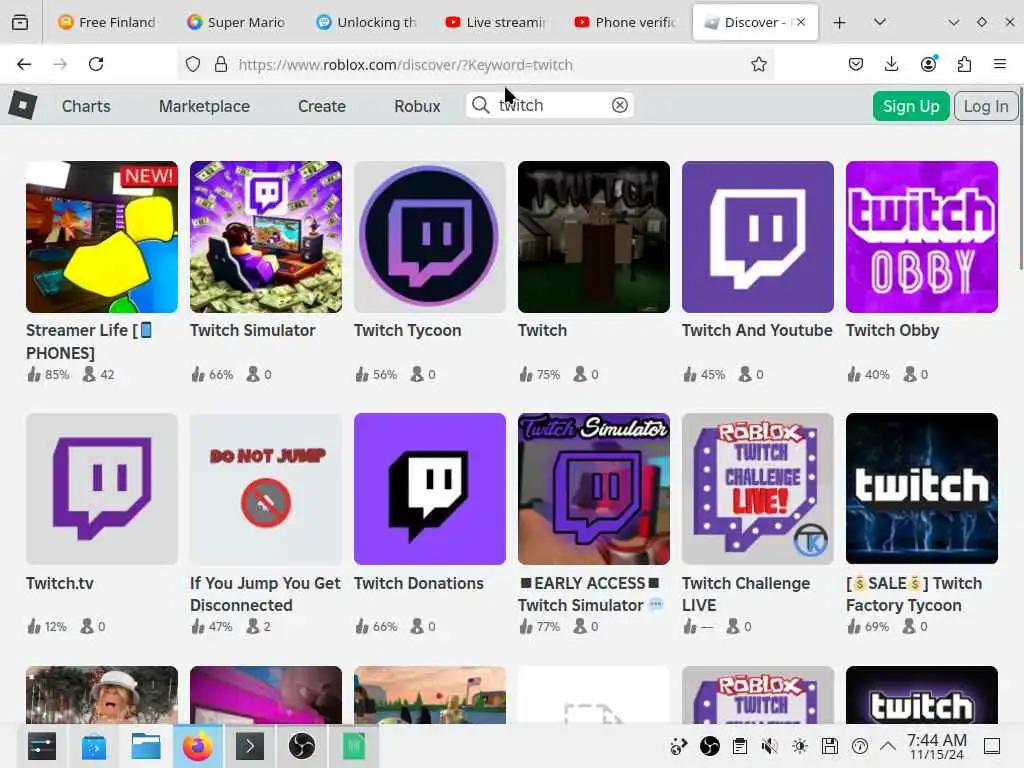Open the green document app in taskbar
Screen dimensions: 1024x768
[x=353, y=746]
